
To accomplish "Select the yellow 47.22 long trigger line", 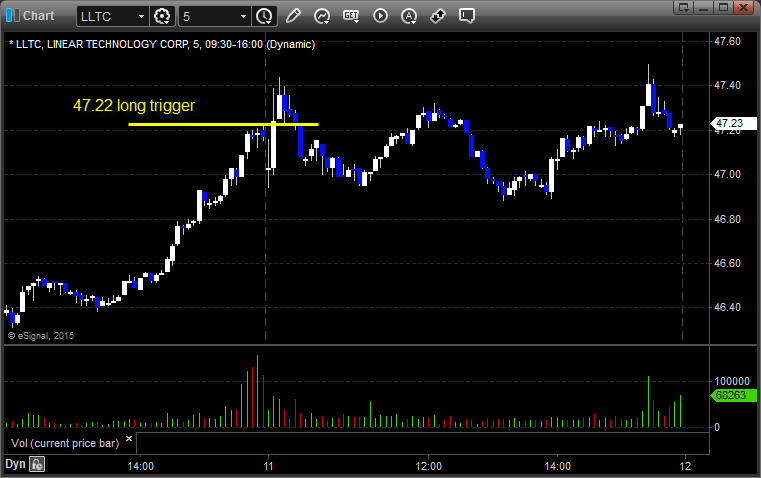I will [x=223, y=125].
